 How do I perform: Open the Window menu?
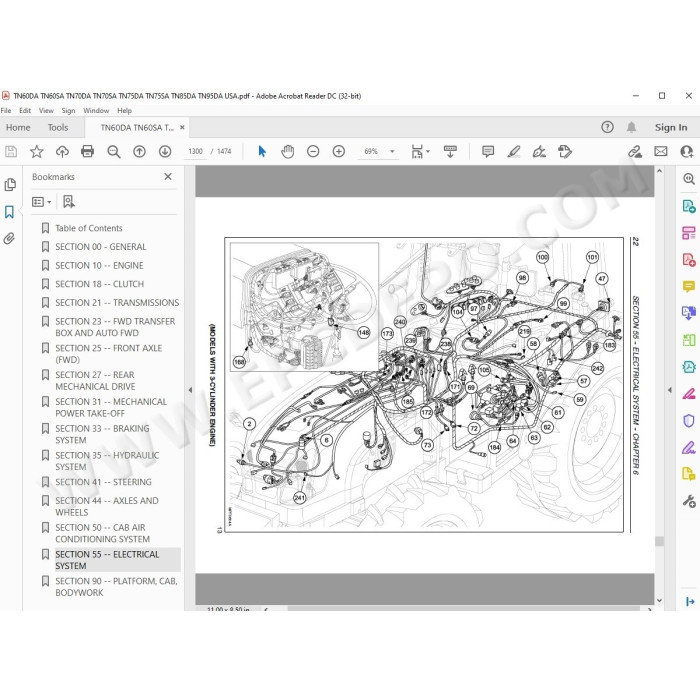tap(96, 110)
